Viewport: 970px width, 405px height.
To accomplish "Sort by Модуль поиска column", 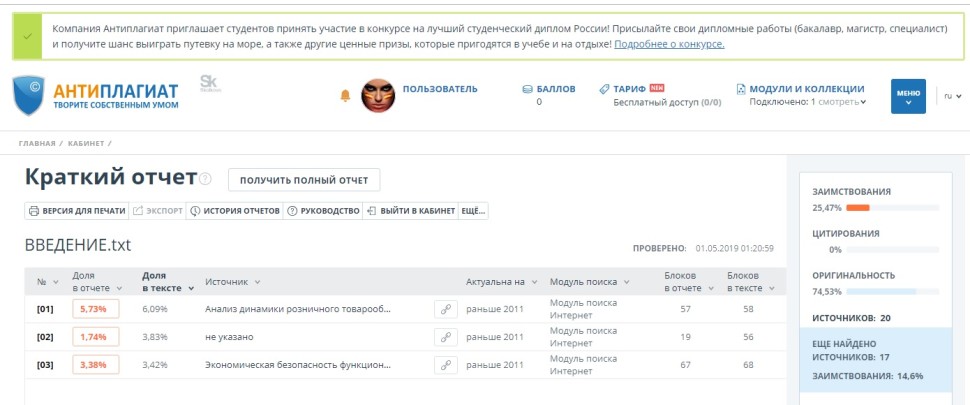I will click(x=590, y=282).
